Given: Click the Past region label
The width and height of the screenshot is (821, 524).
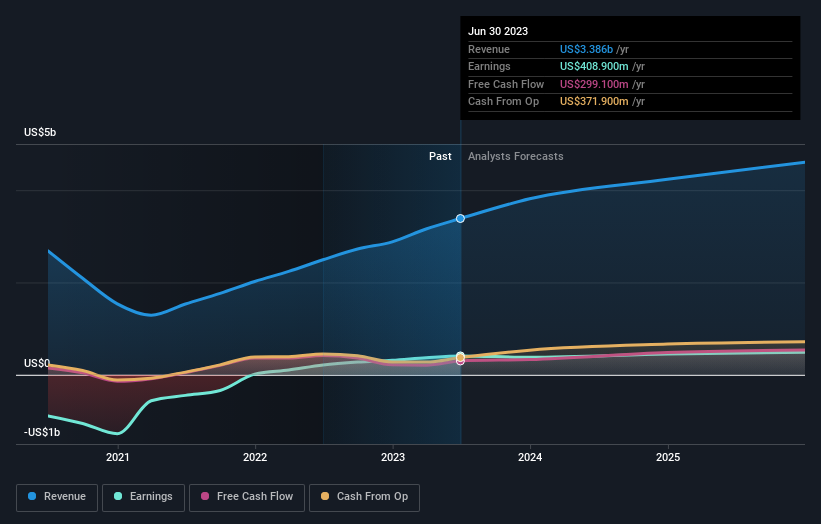Looking at the screenshot, I should click(440, 157).
